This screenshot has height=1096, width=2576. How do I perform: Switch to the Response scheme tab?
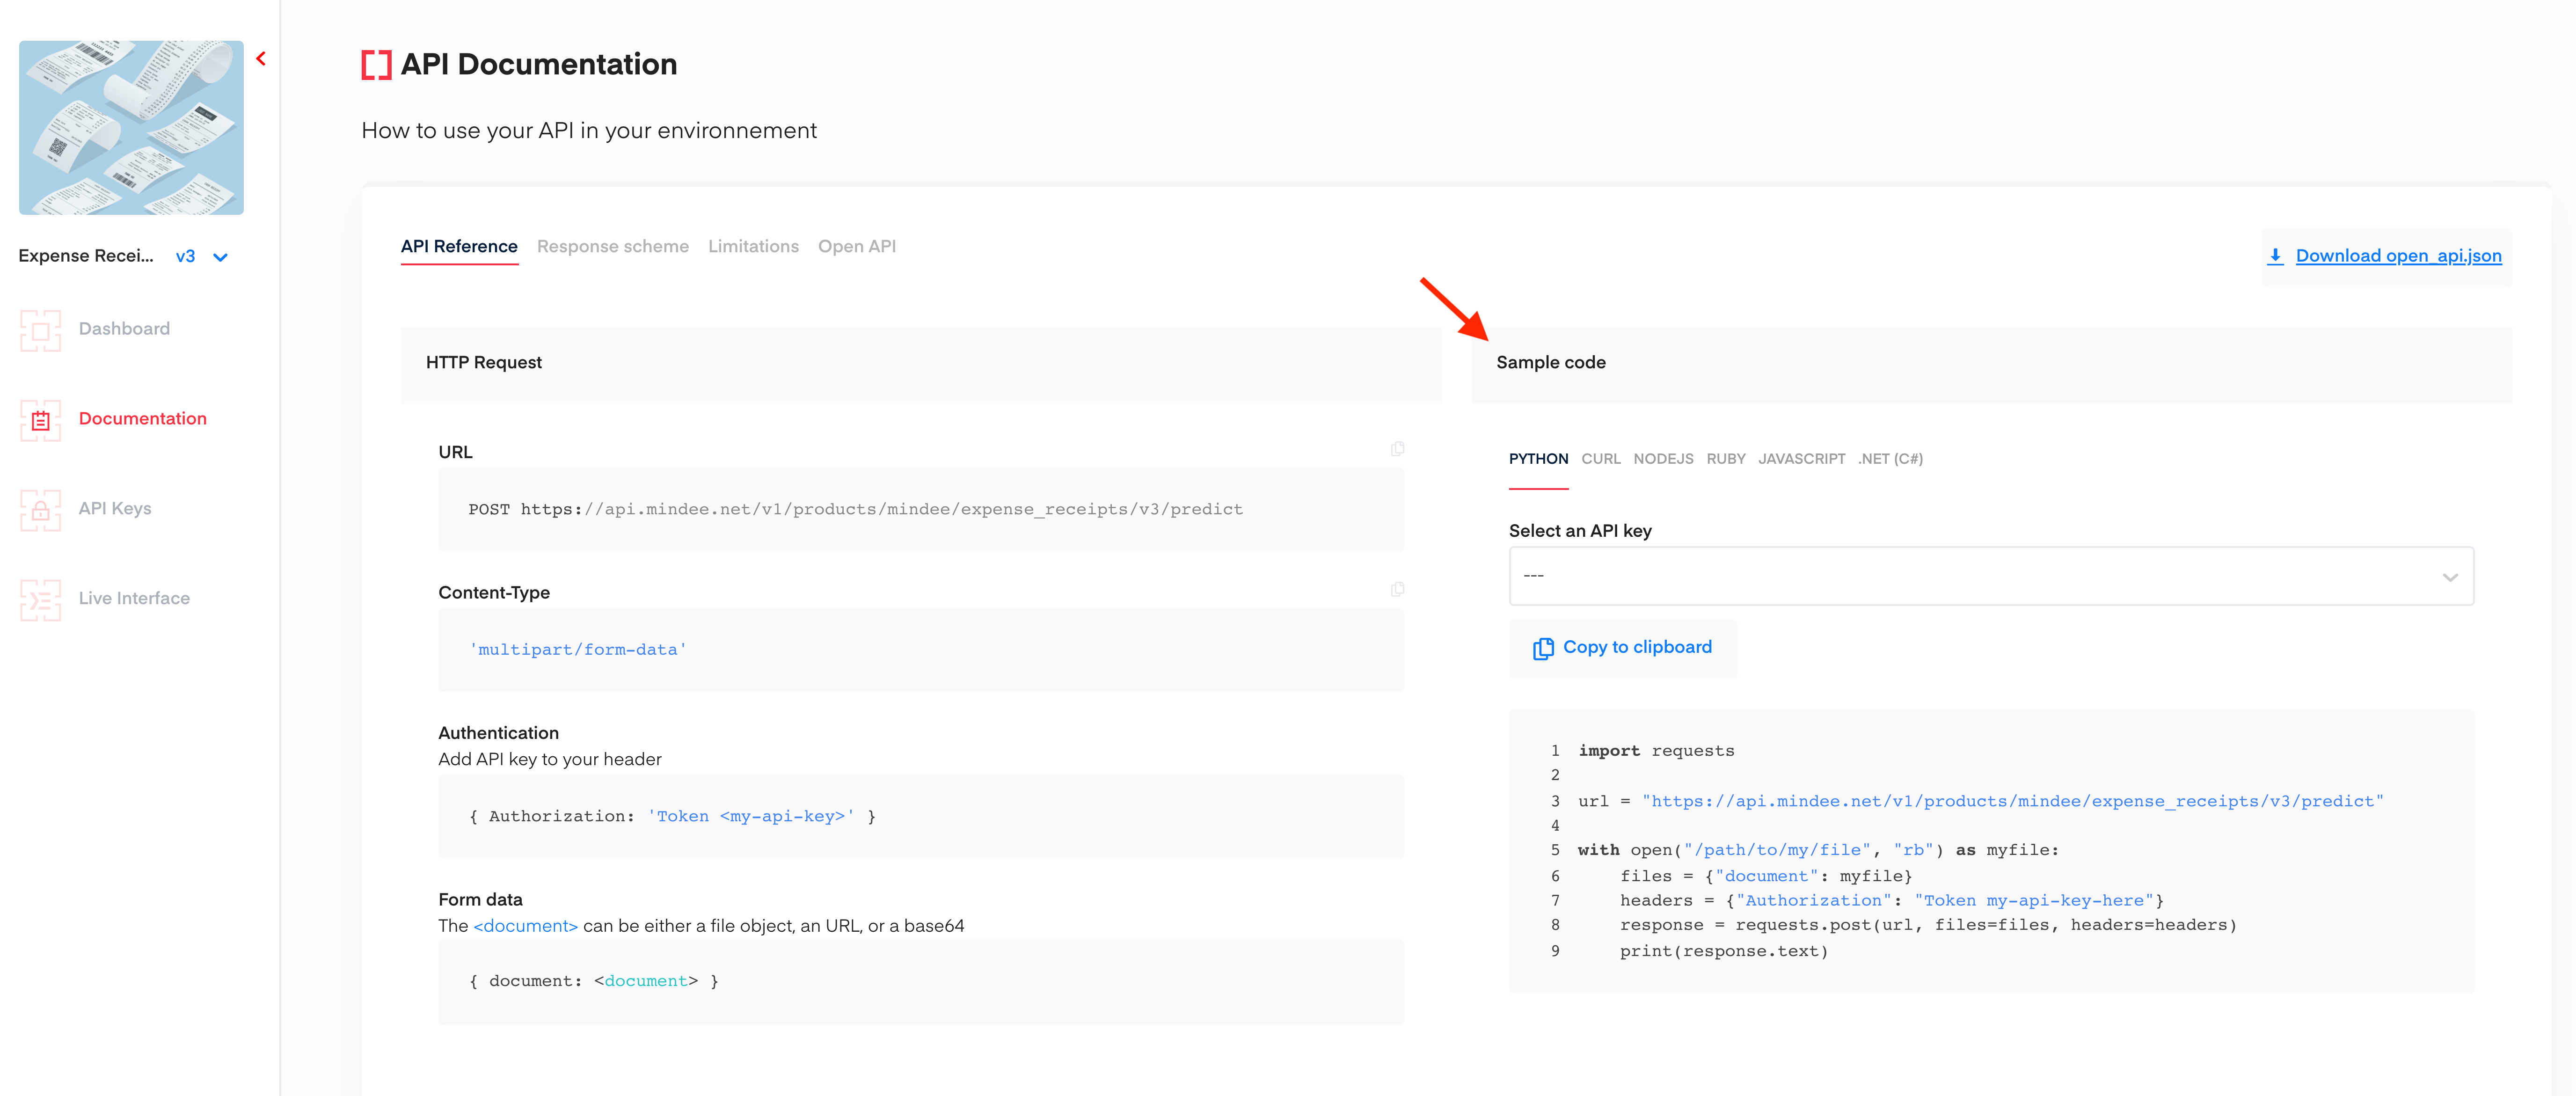click(612, 246)
